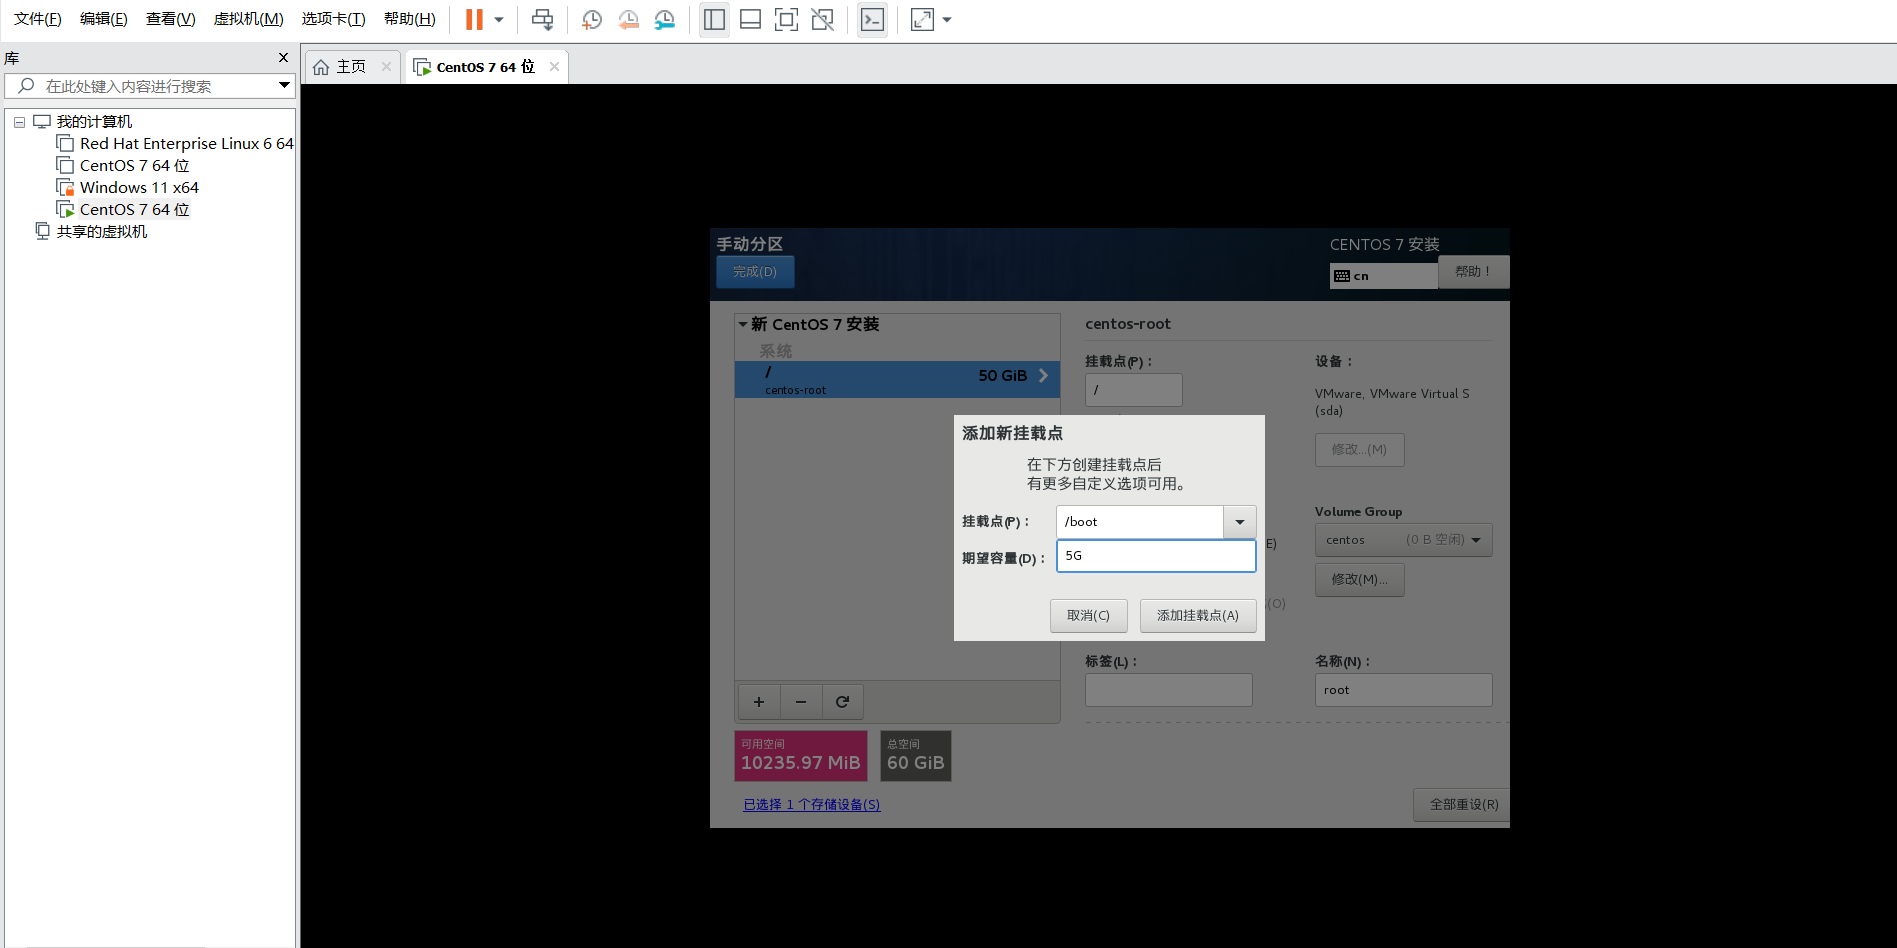Open the console view
Viewport: 1897px width, 948px height.
(872, 19)
